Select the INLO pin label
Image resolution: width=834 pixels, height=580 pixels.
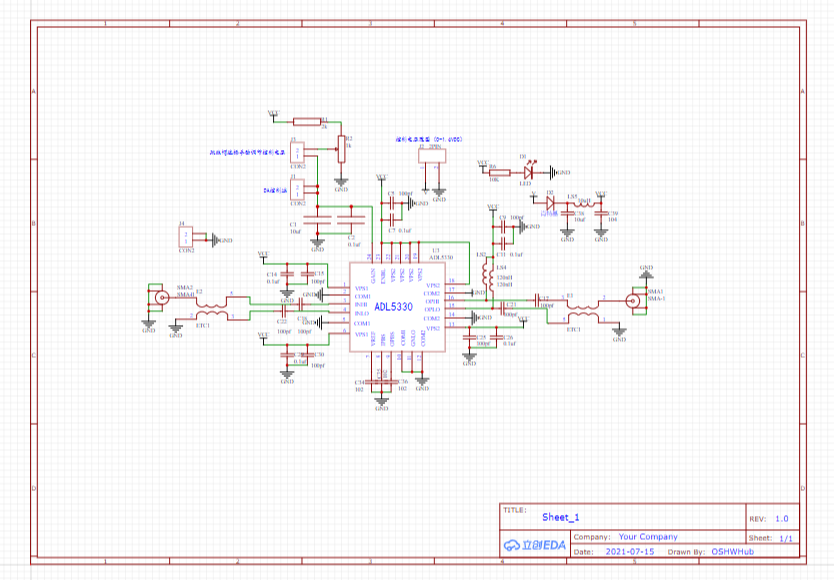click(362, 313)
